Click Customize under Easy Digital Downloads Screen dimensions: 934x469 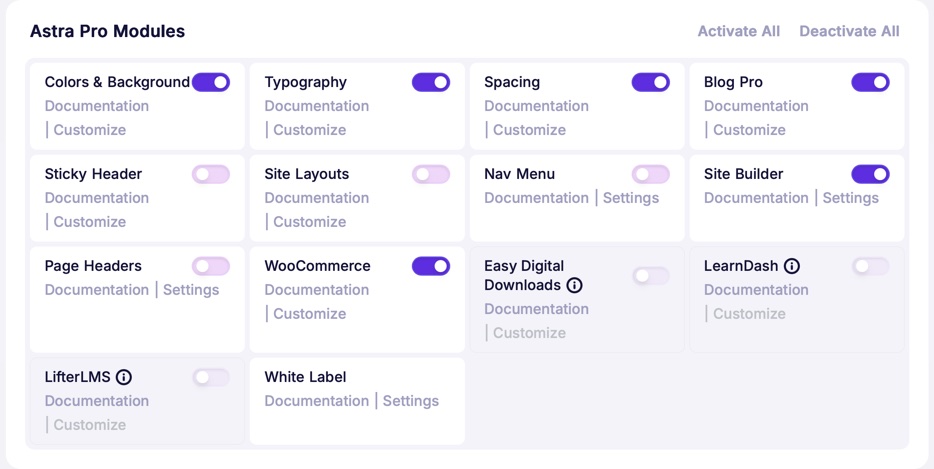530,333
